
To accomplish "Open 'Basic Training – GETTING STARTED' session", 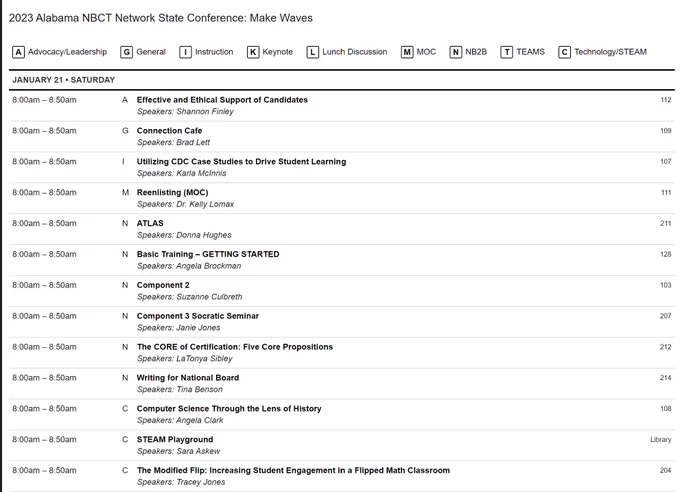I will (208, 254).
